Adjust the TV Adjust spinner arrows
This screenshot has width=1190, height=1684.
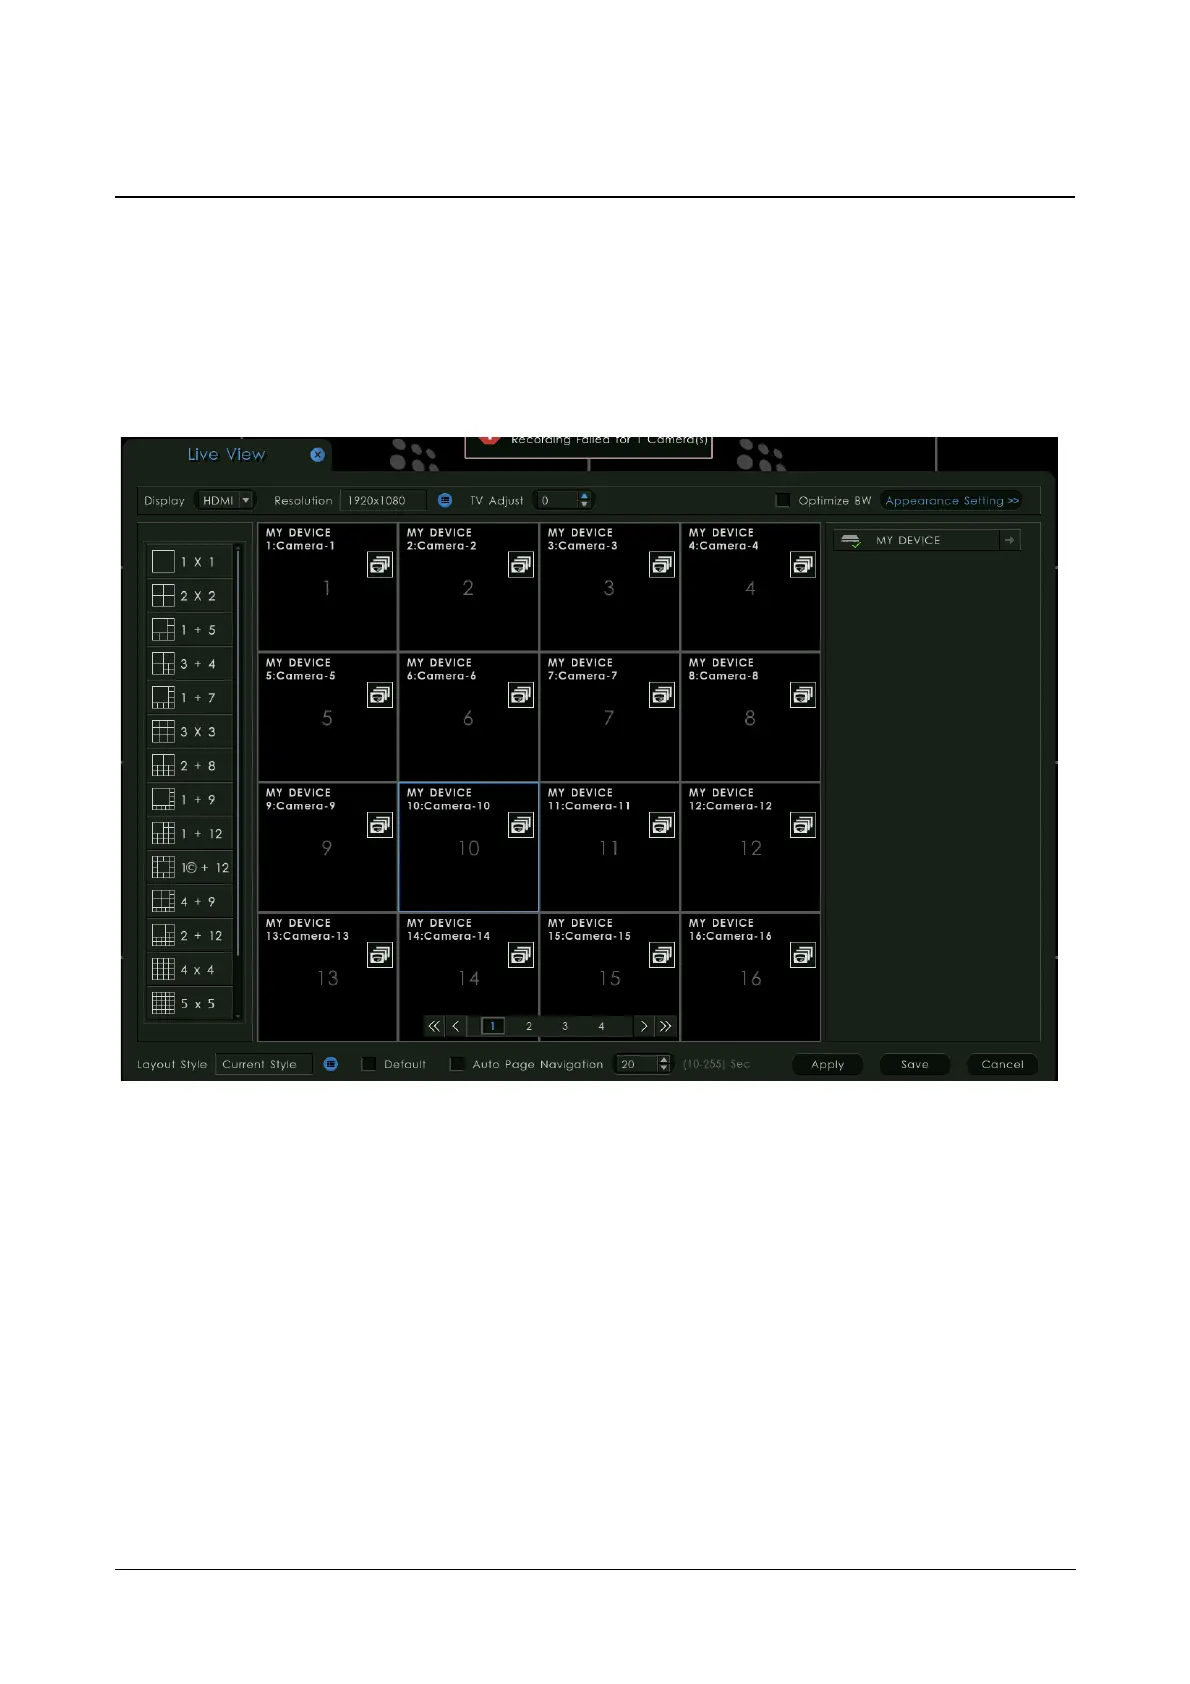point(585,500)
